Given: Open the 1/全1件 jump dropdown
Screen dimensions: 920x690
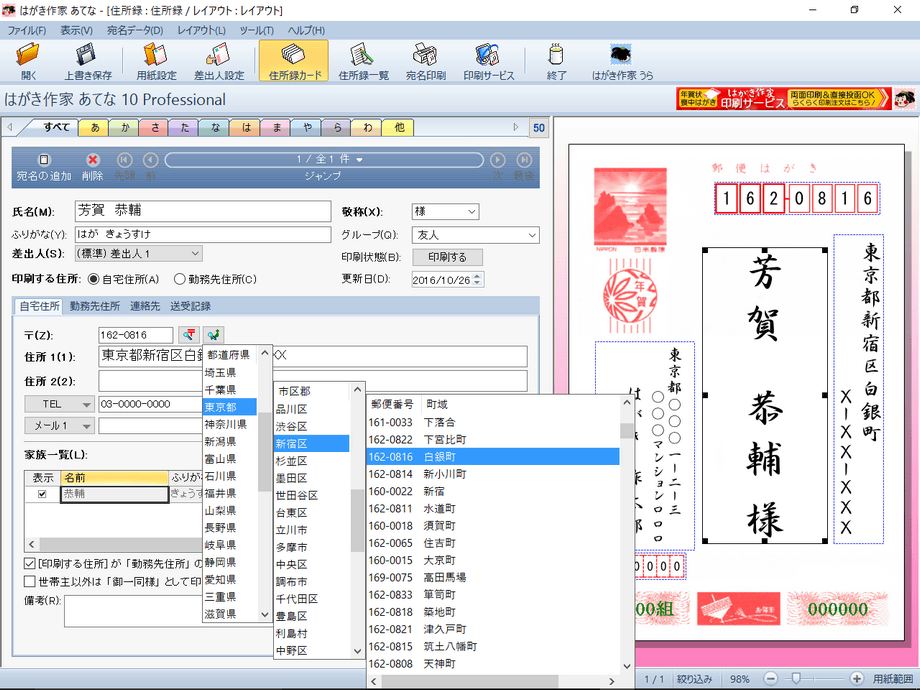Looking at the screenshot, I should tap(324, 160).
